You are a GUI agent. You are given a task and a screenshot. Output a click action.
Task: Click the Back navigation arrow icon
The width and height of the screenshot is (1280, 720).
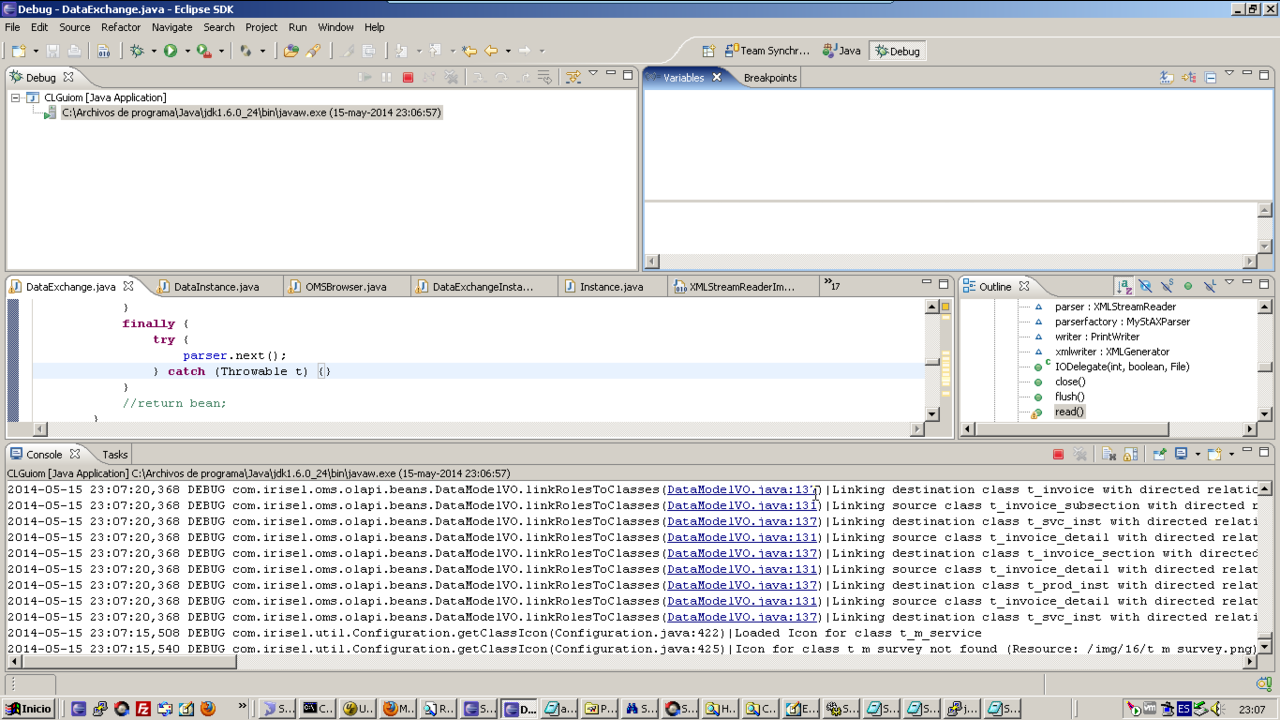(x=491, y=51)
